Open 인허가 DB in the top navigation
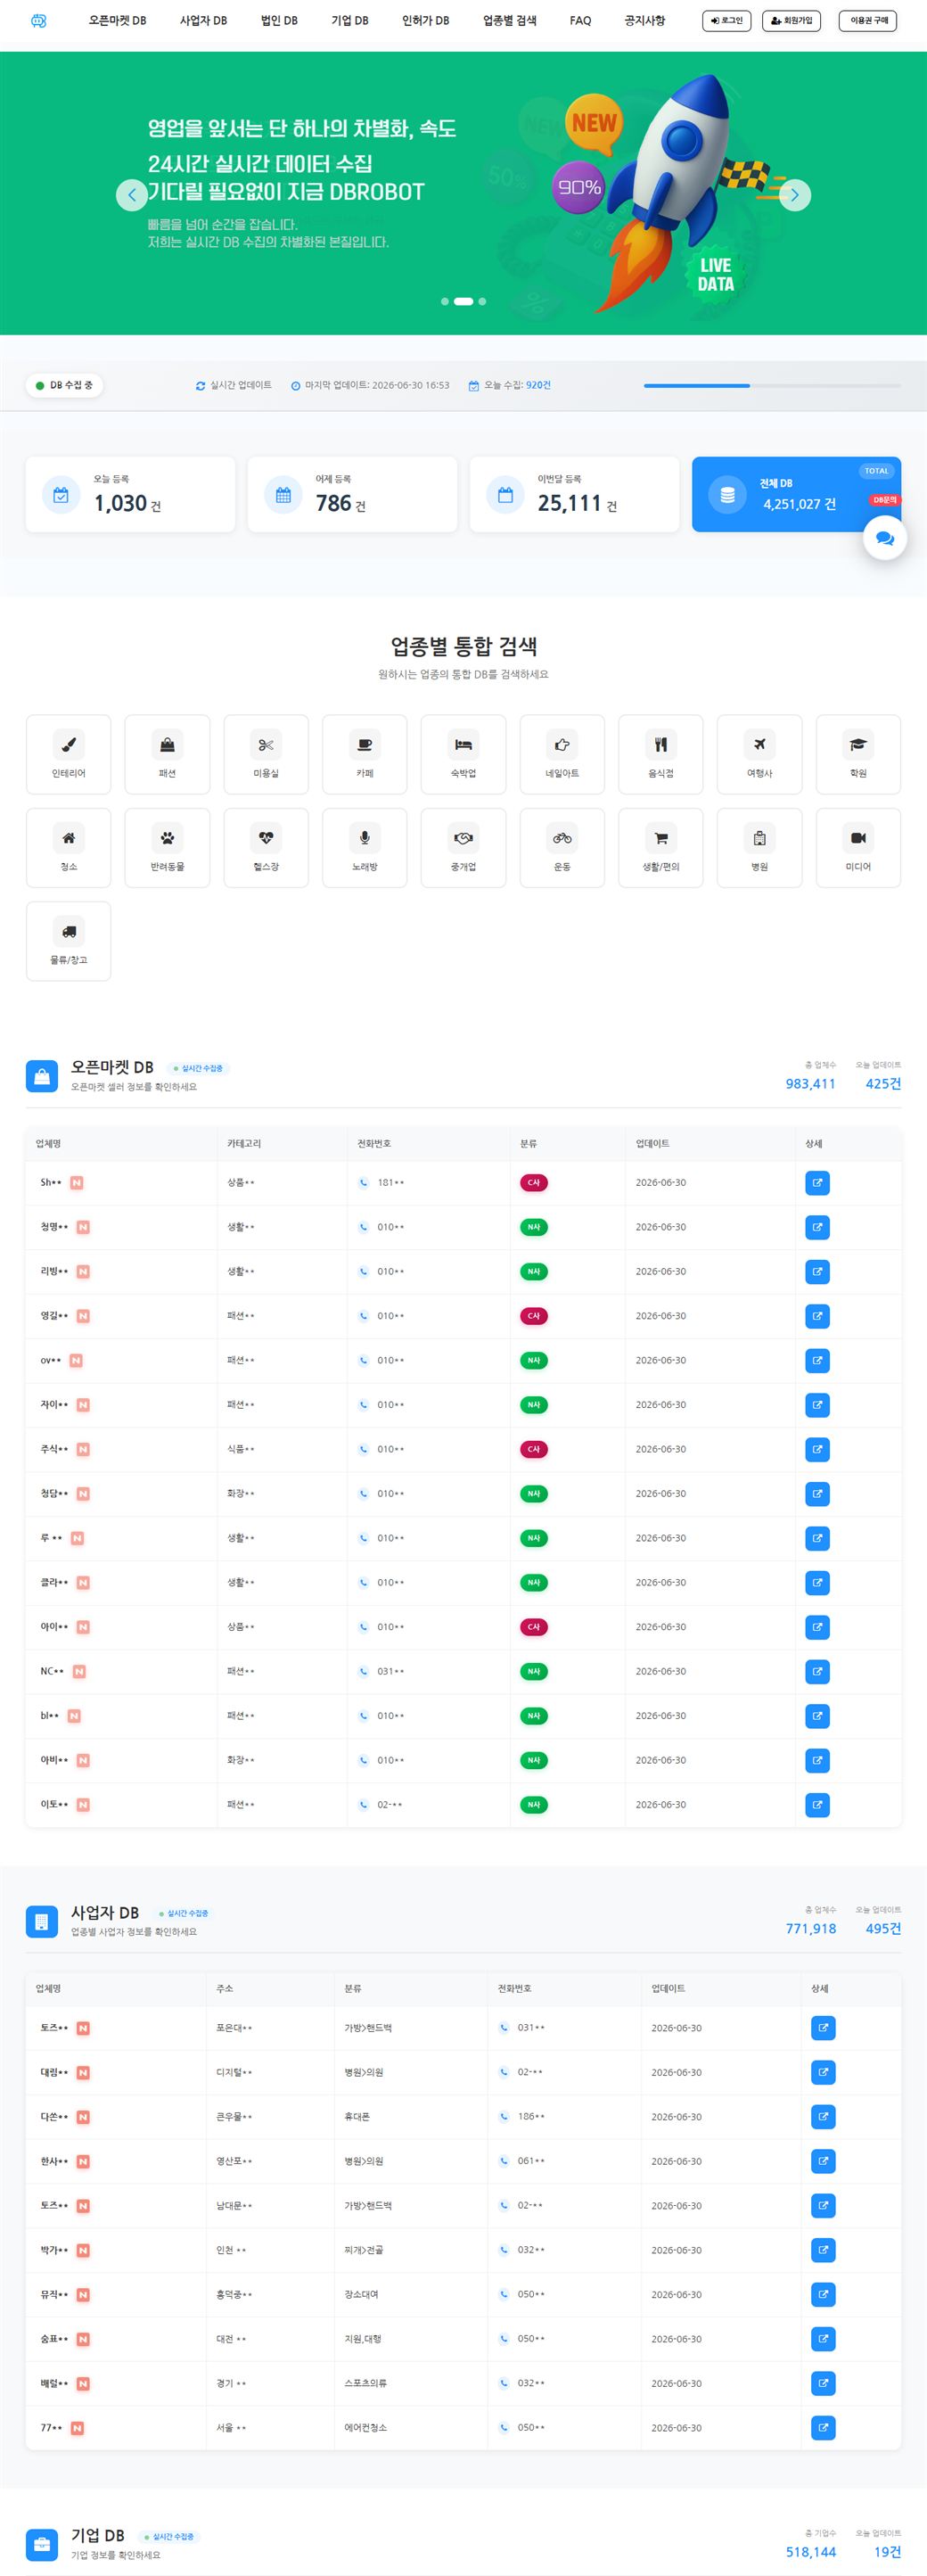This screenshot has height=2576, width=927. pos(425,20)
